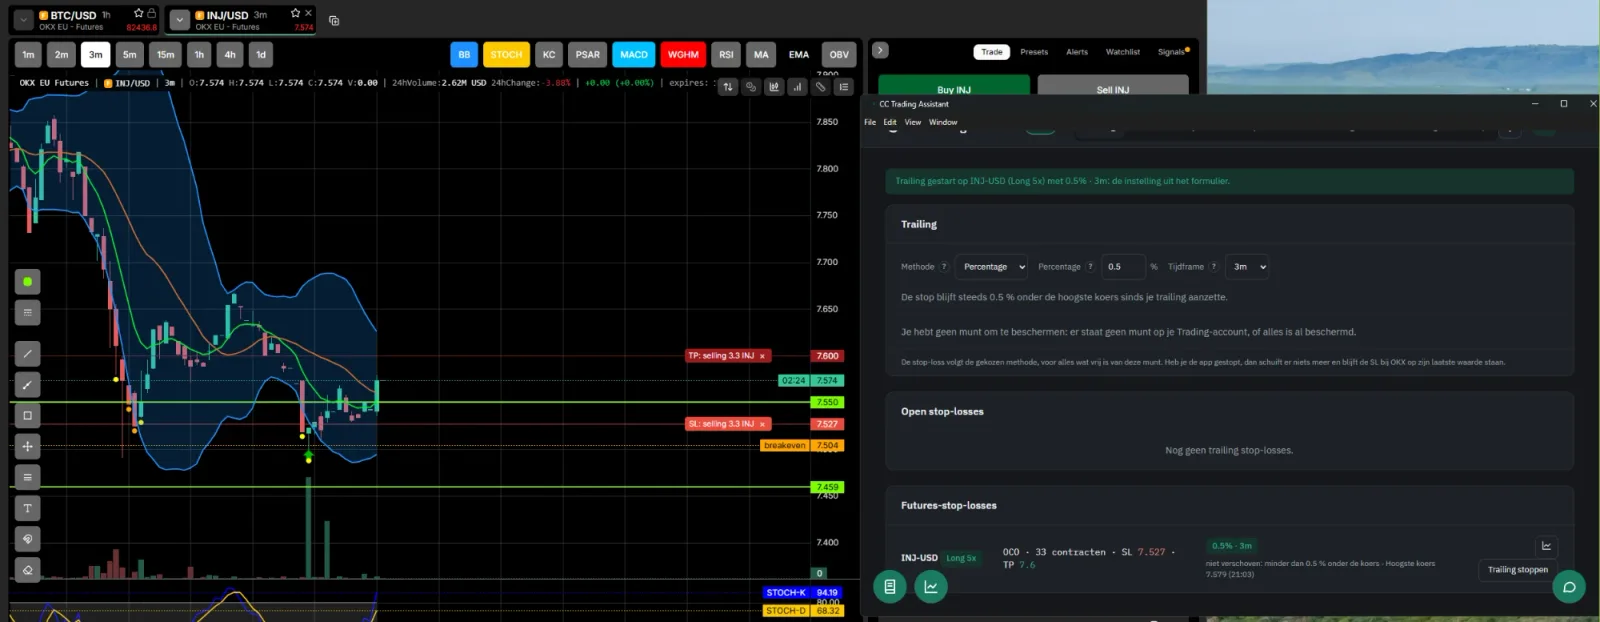Switch the chart to 15m timeframe

(166, 55)
